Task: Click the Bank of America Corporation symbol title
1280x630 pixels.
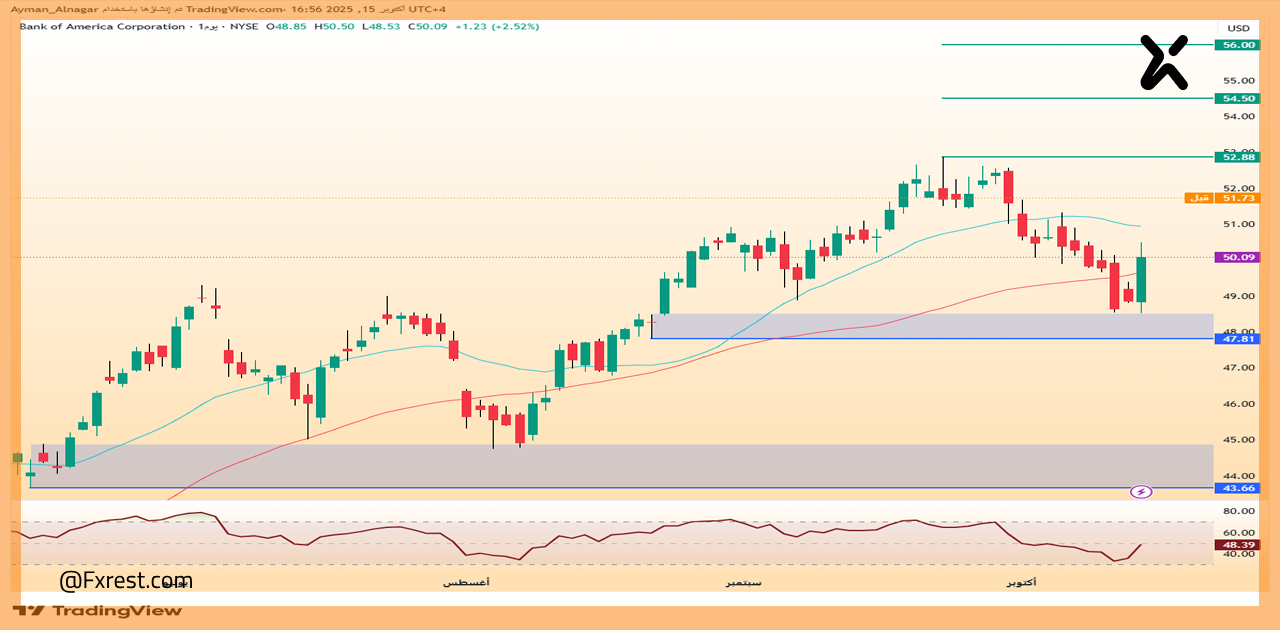Action: pyautogui.click(x=102, y=26)
